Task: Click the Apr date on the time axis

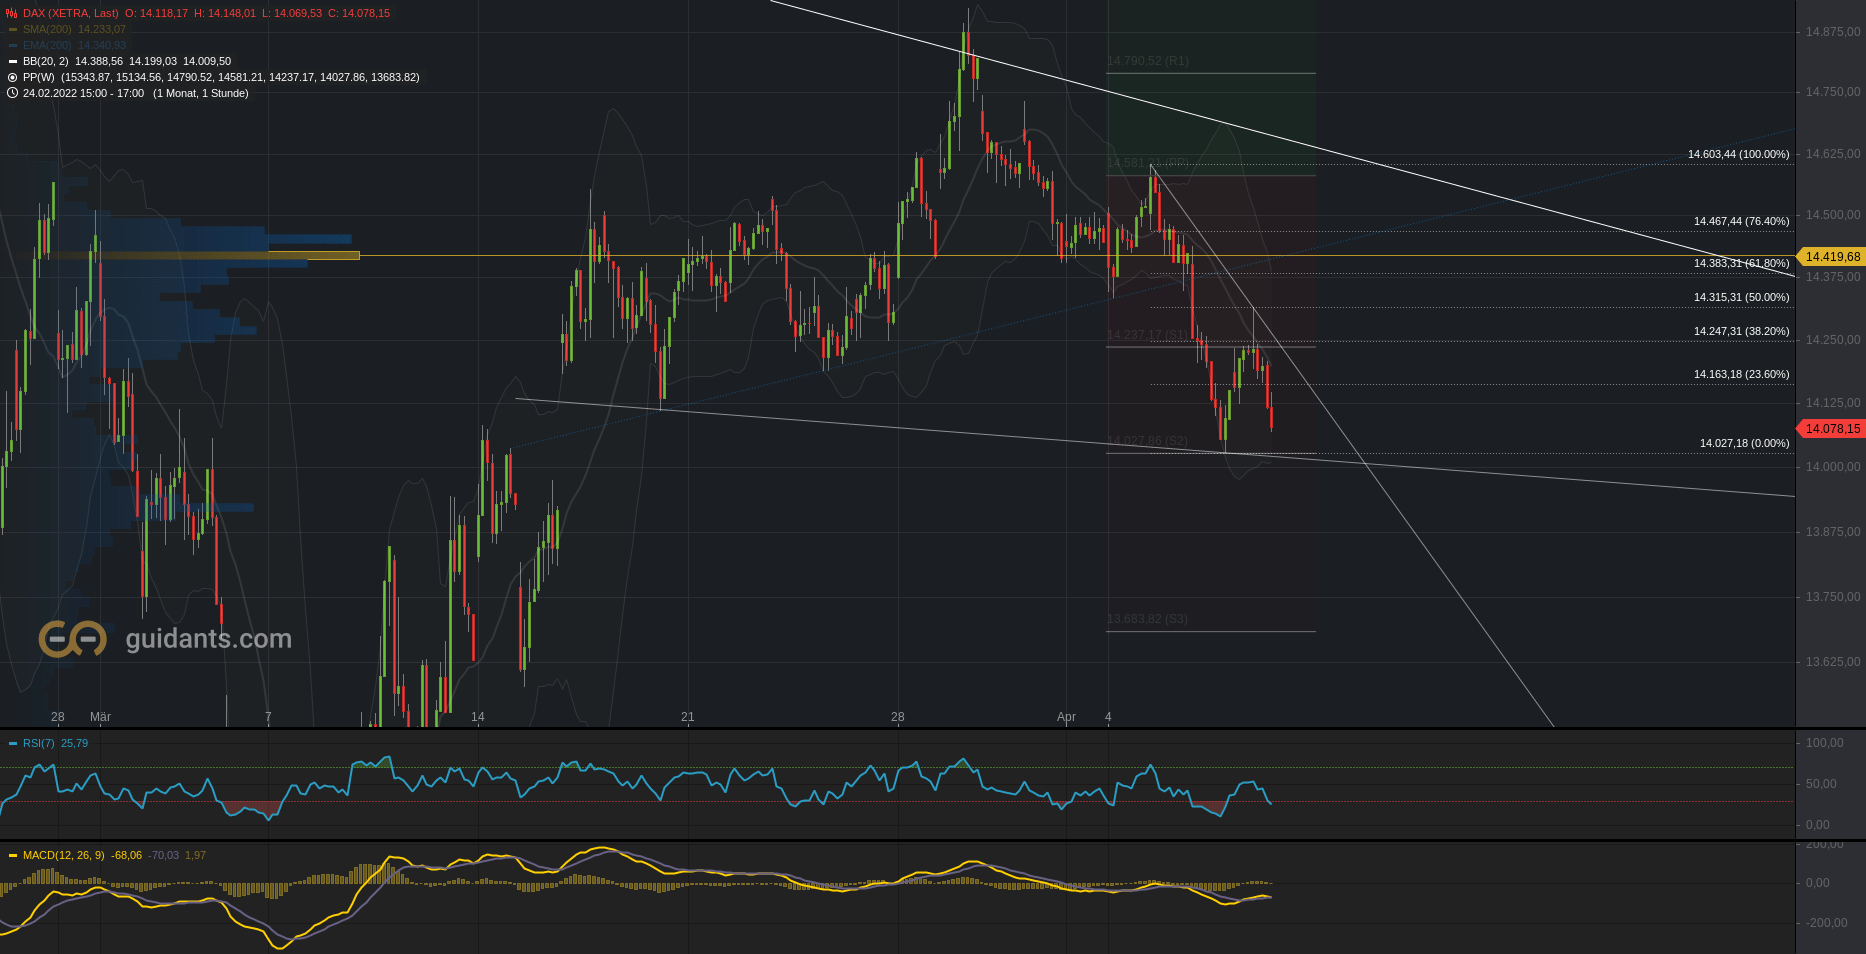Action: 1066,717
